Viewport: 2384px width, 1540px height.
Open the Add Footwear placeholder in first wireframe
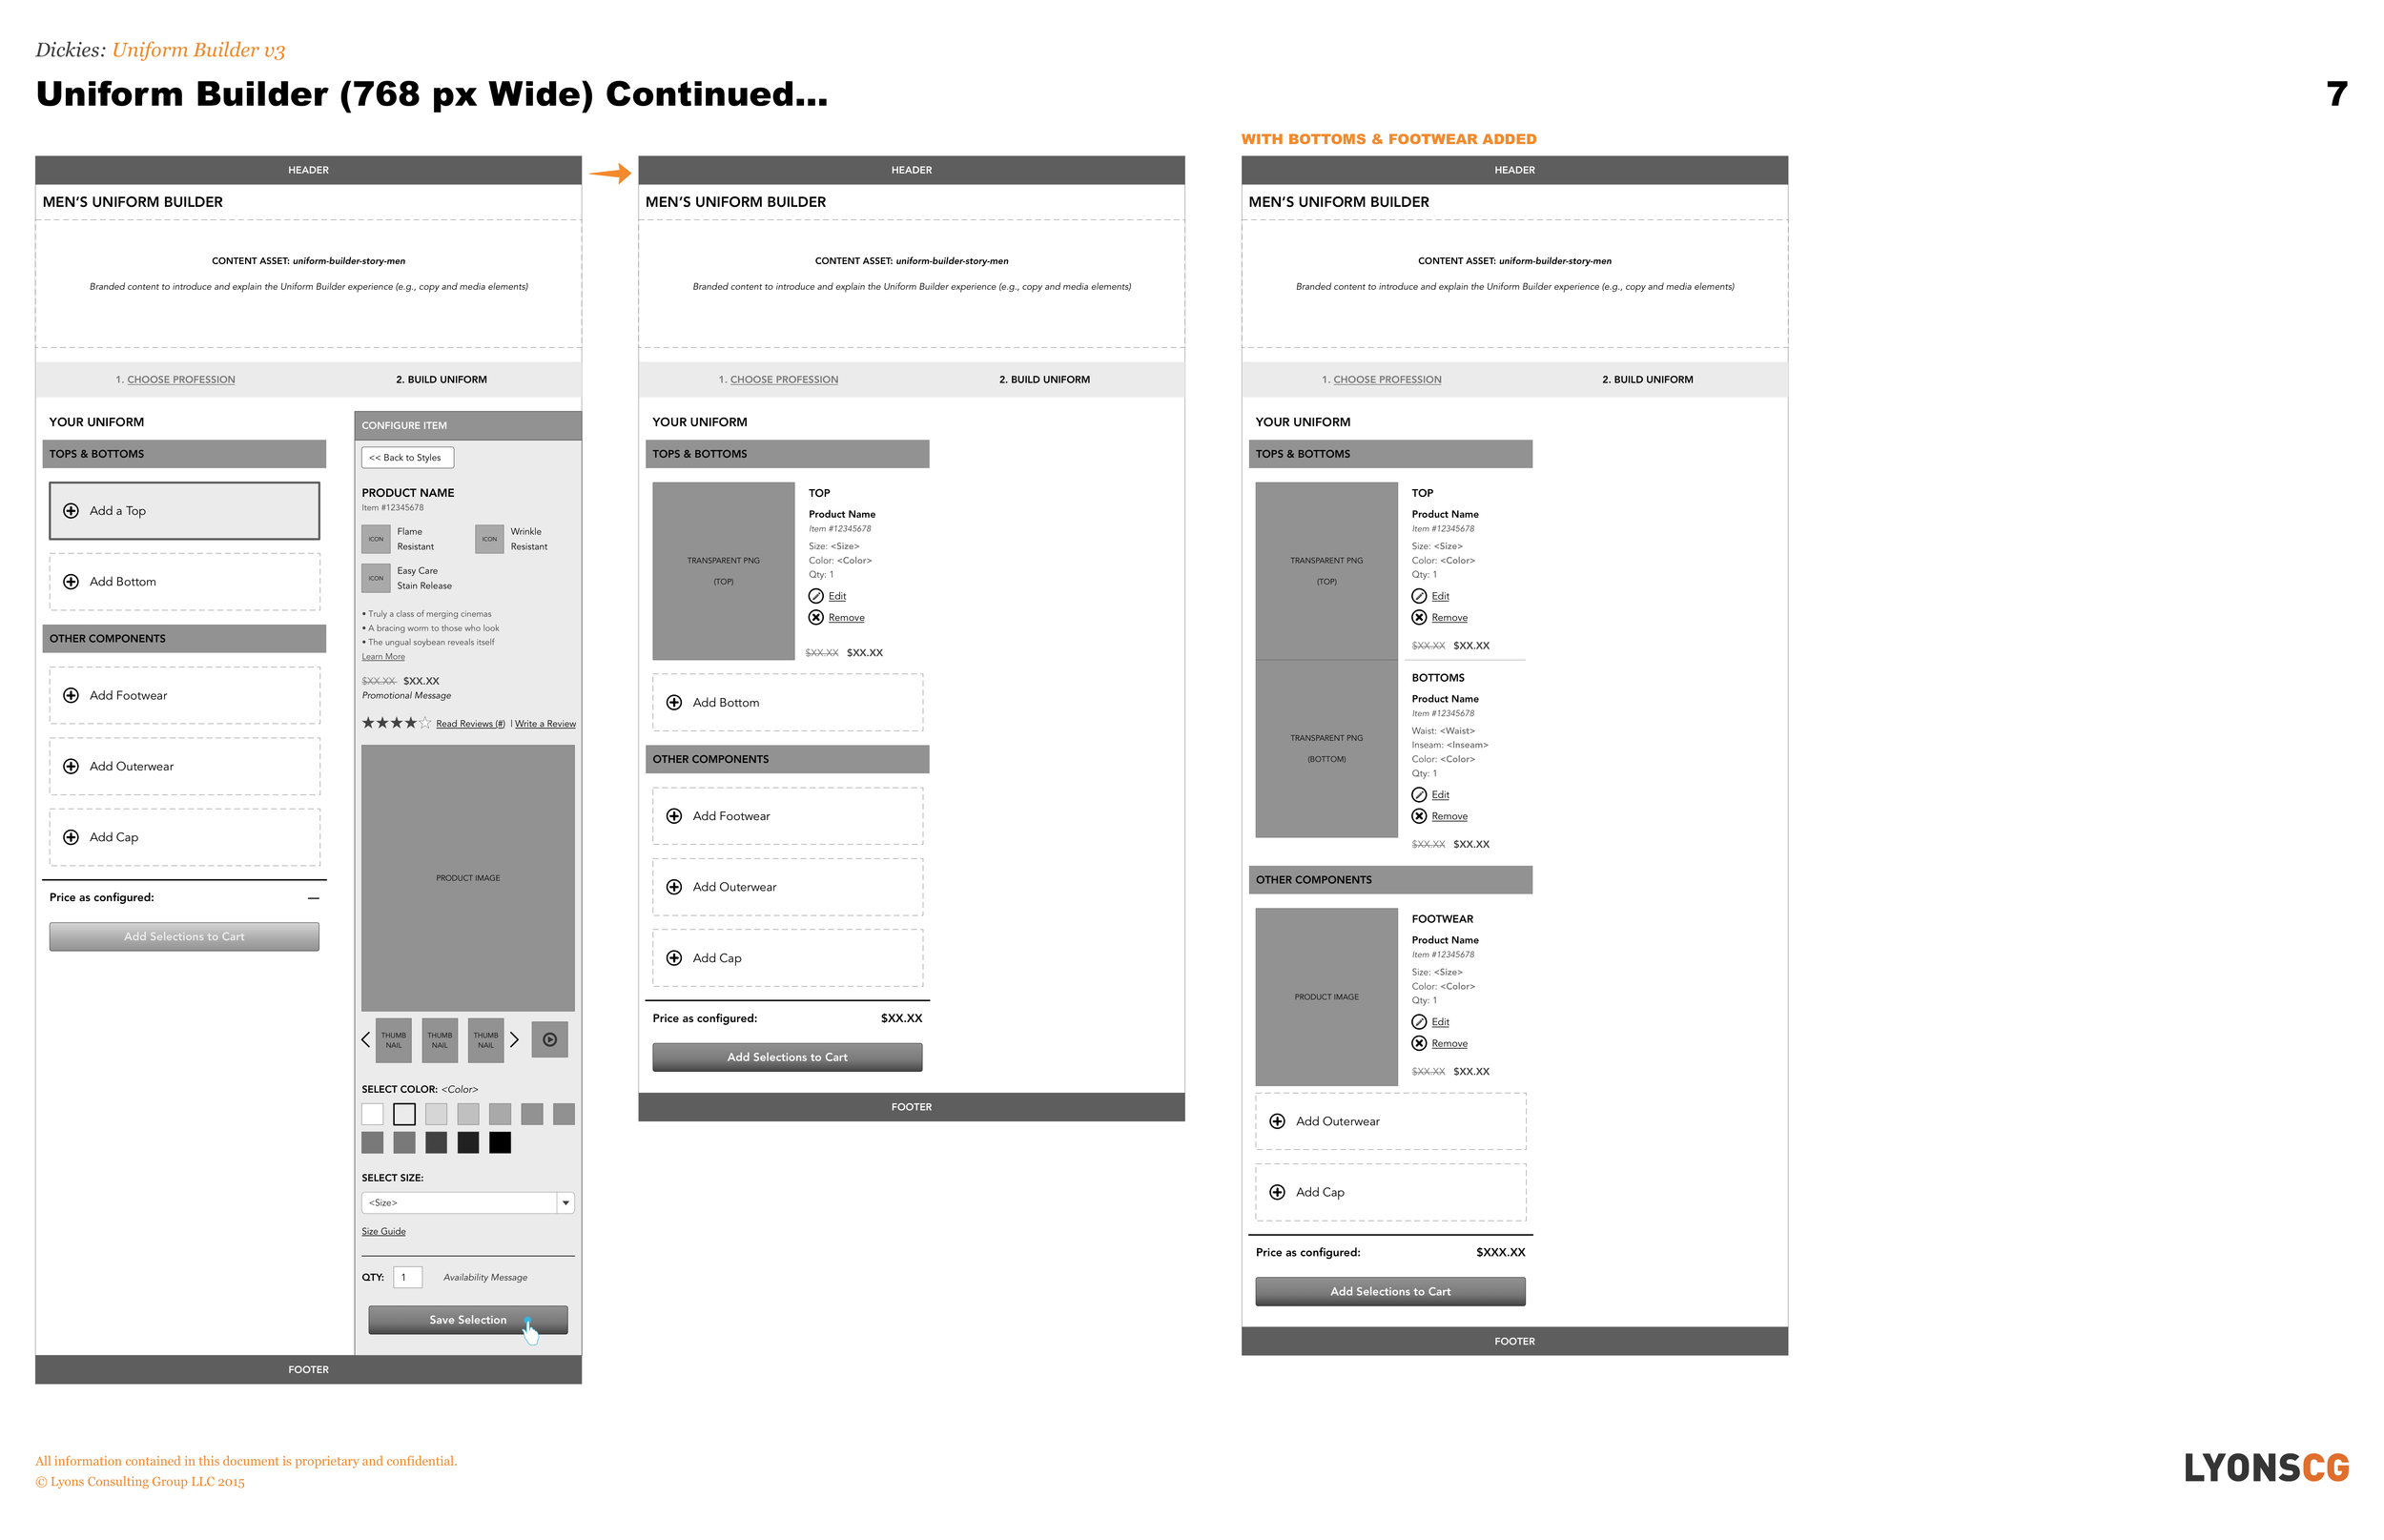(x=184, y=696)
